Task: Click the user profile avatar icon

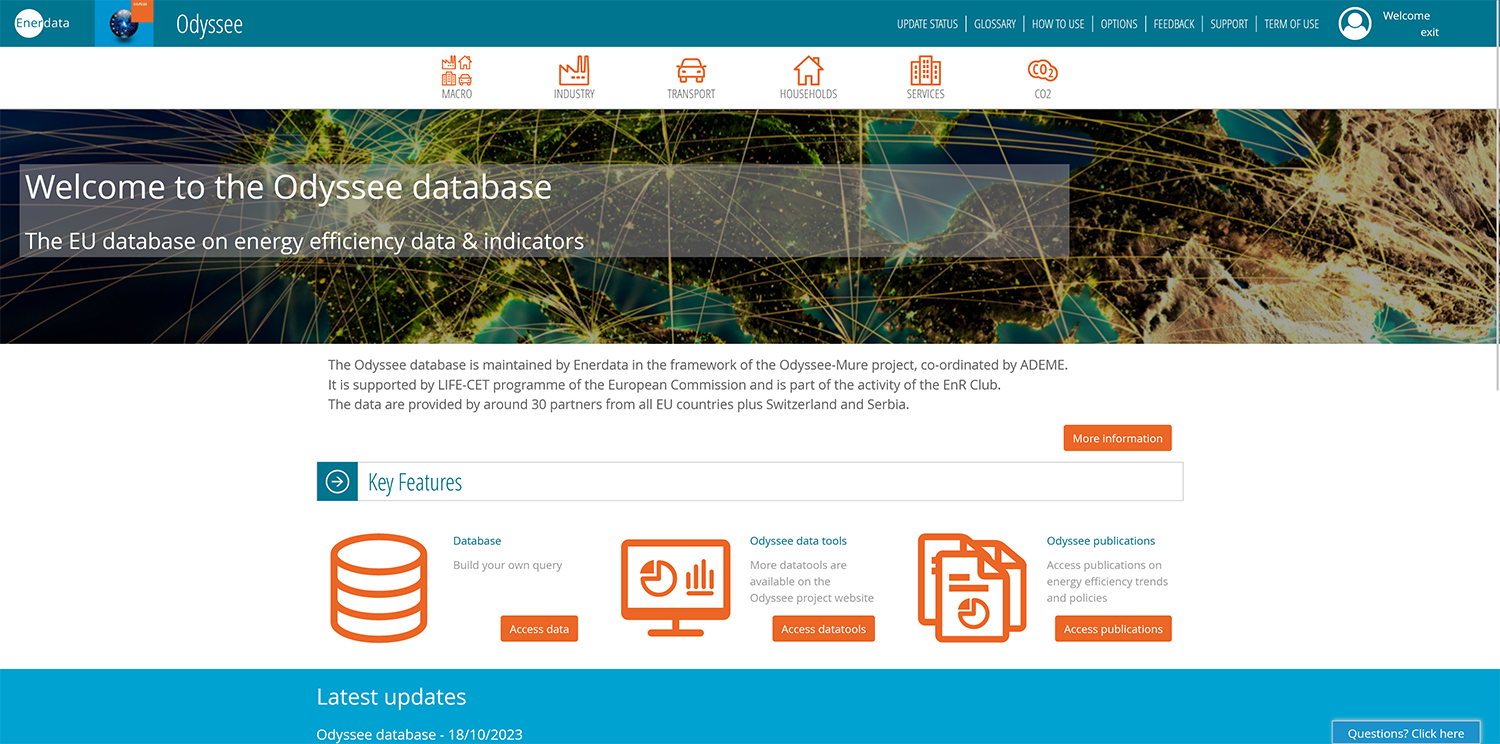Action: click(1355, 24)
